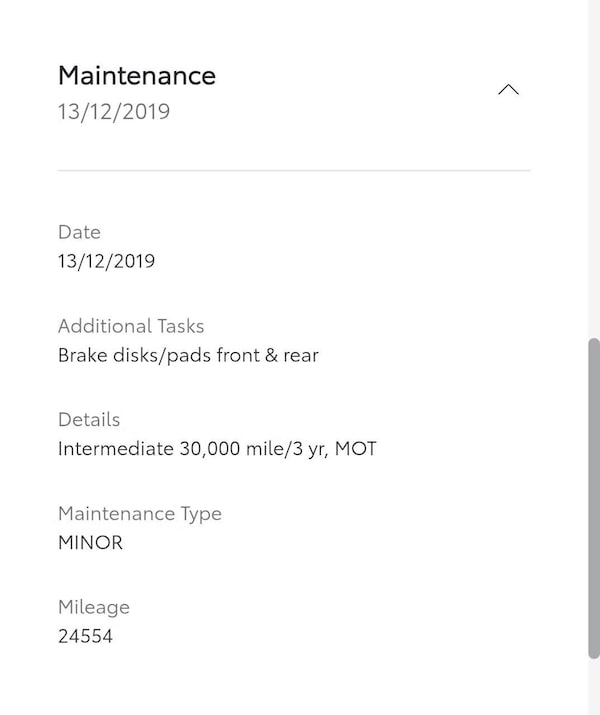Screen dimensions: 600x715
Task: Click the Maintenance Type label
Action: click(x=140, y=514)
